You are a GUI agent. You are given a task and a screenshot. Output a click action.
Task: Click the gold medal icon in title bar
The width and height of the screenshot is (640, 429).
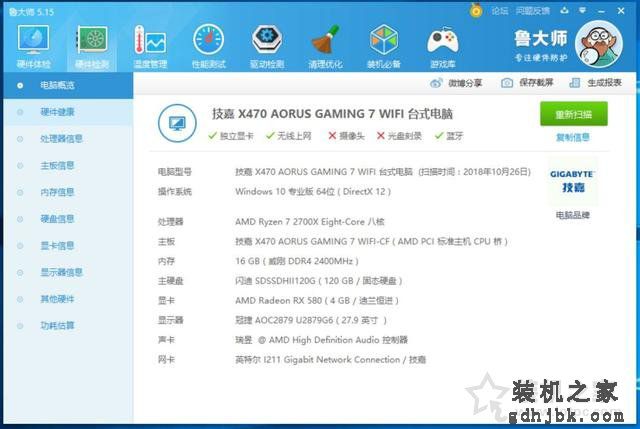pos(476,10)
